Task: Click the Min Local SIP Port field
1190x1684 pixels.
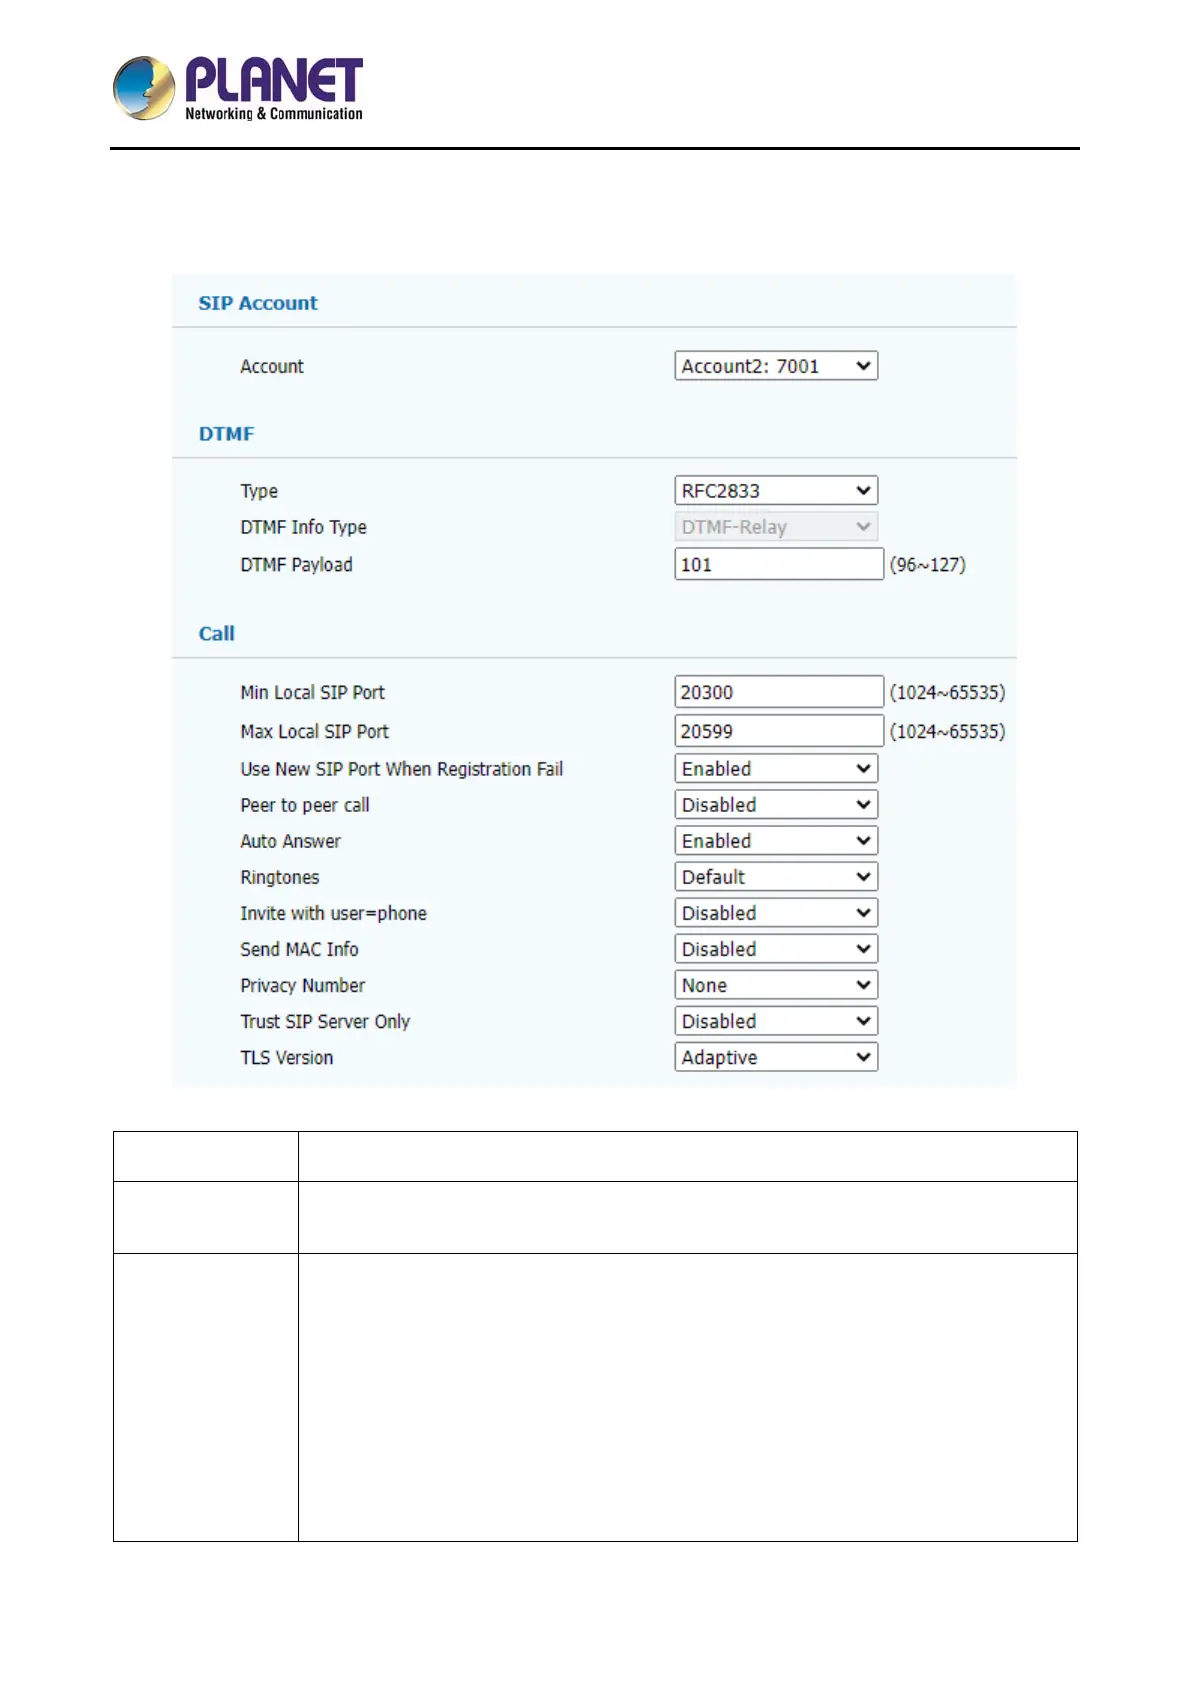Action: (779, 692)
